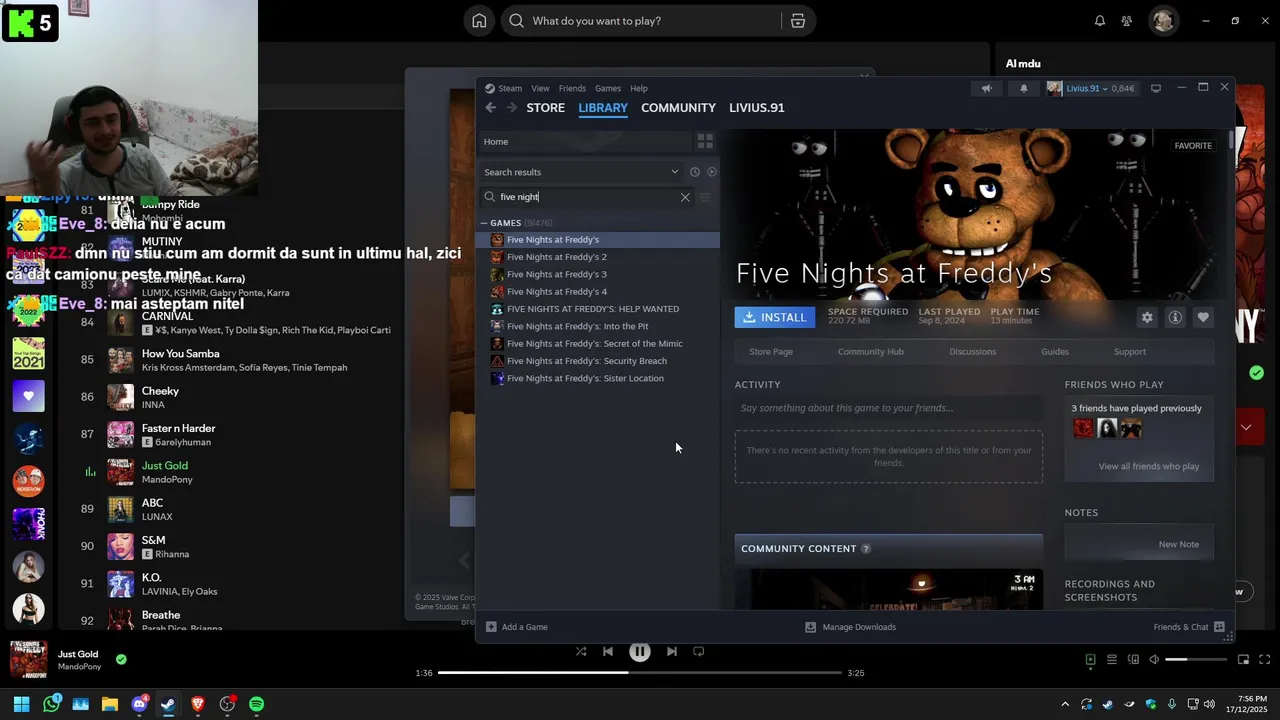Create a New Note
Screen dimensions: 1280x720
(1179, 545)
